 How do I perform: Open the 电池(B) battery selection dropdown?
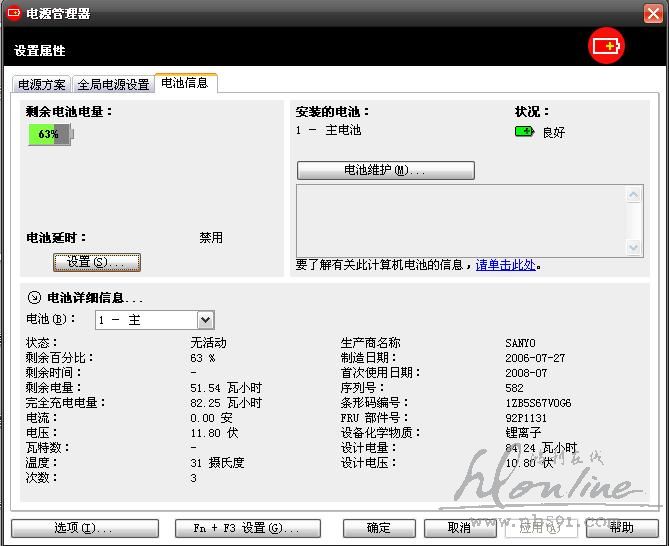205,320
